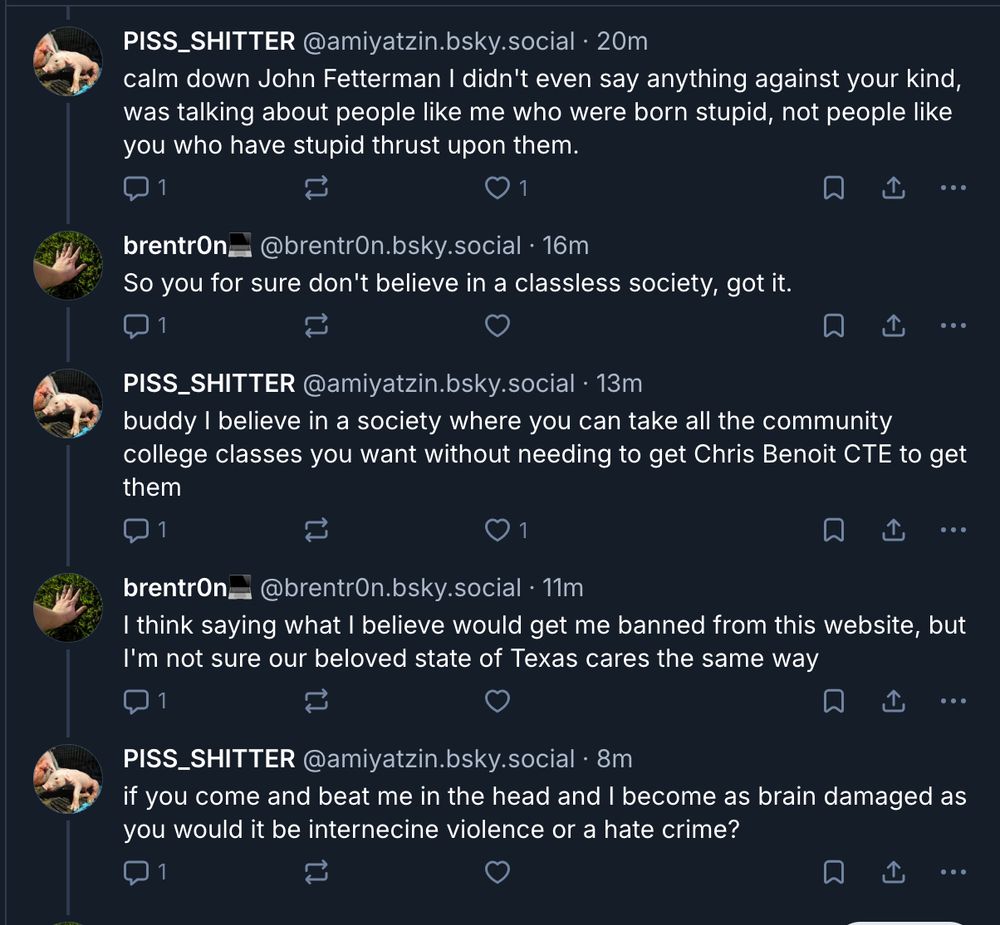Open more options on 'internecine violence' post

tap(953, 872)
